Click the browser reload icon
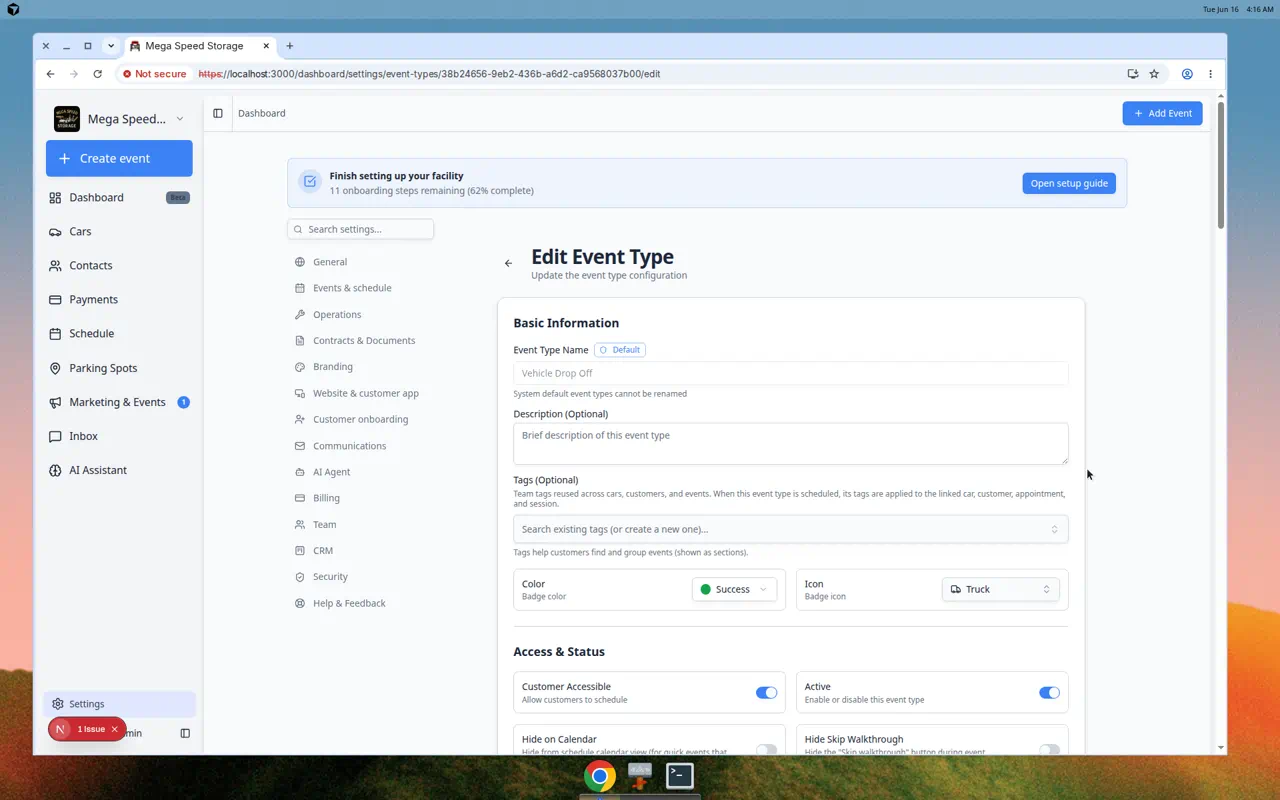Screen dimensions: 1280x800 pyautogui.click(x=97, y=74)
